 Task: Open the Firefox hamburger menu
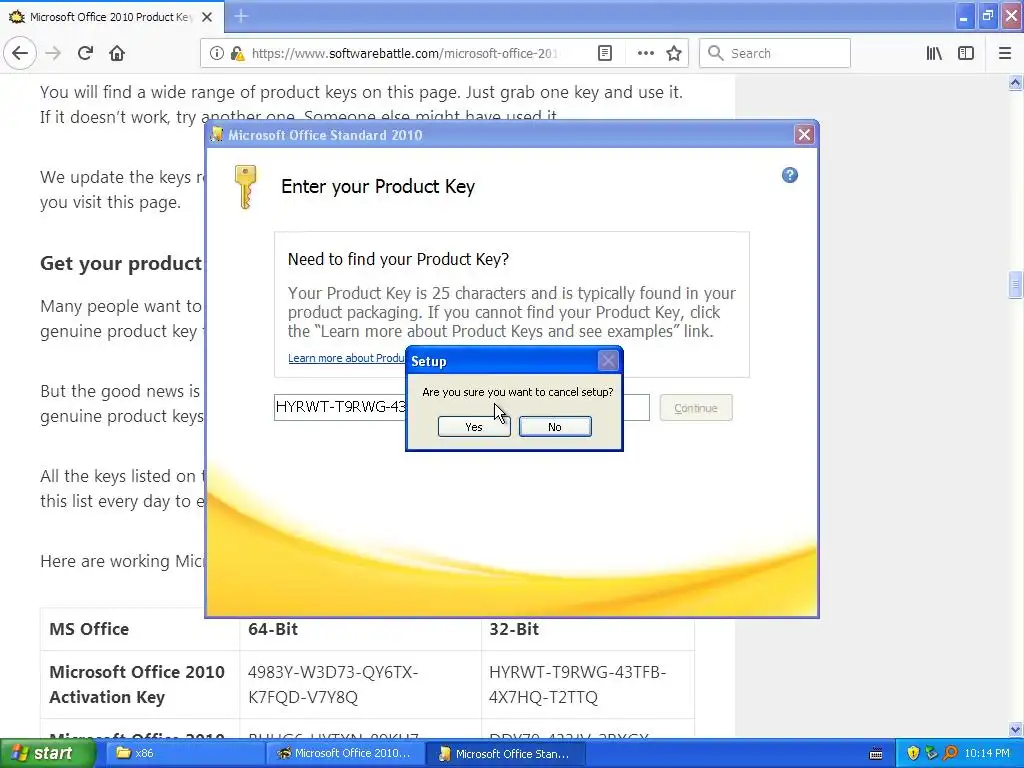1005,53
